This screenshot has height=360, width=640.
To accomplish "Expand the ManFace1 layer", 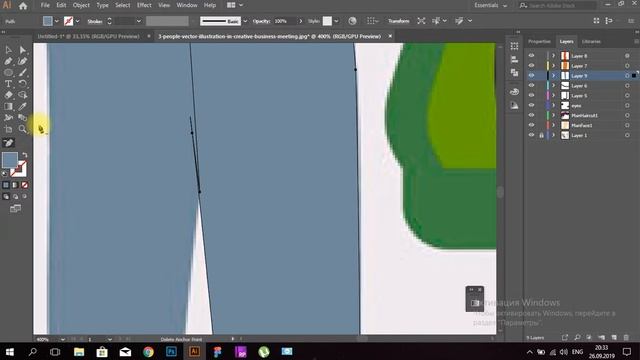I will click(554, 125).
